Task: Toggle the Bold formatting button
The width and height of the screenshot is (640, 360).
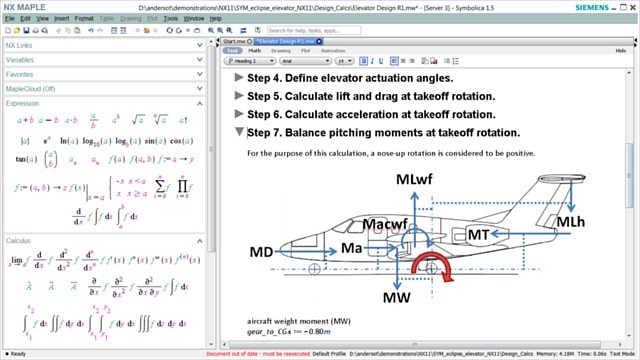Action: [363, 61]
